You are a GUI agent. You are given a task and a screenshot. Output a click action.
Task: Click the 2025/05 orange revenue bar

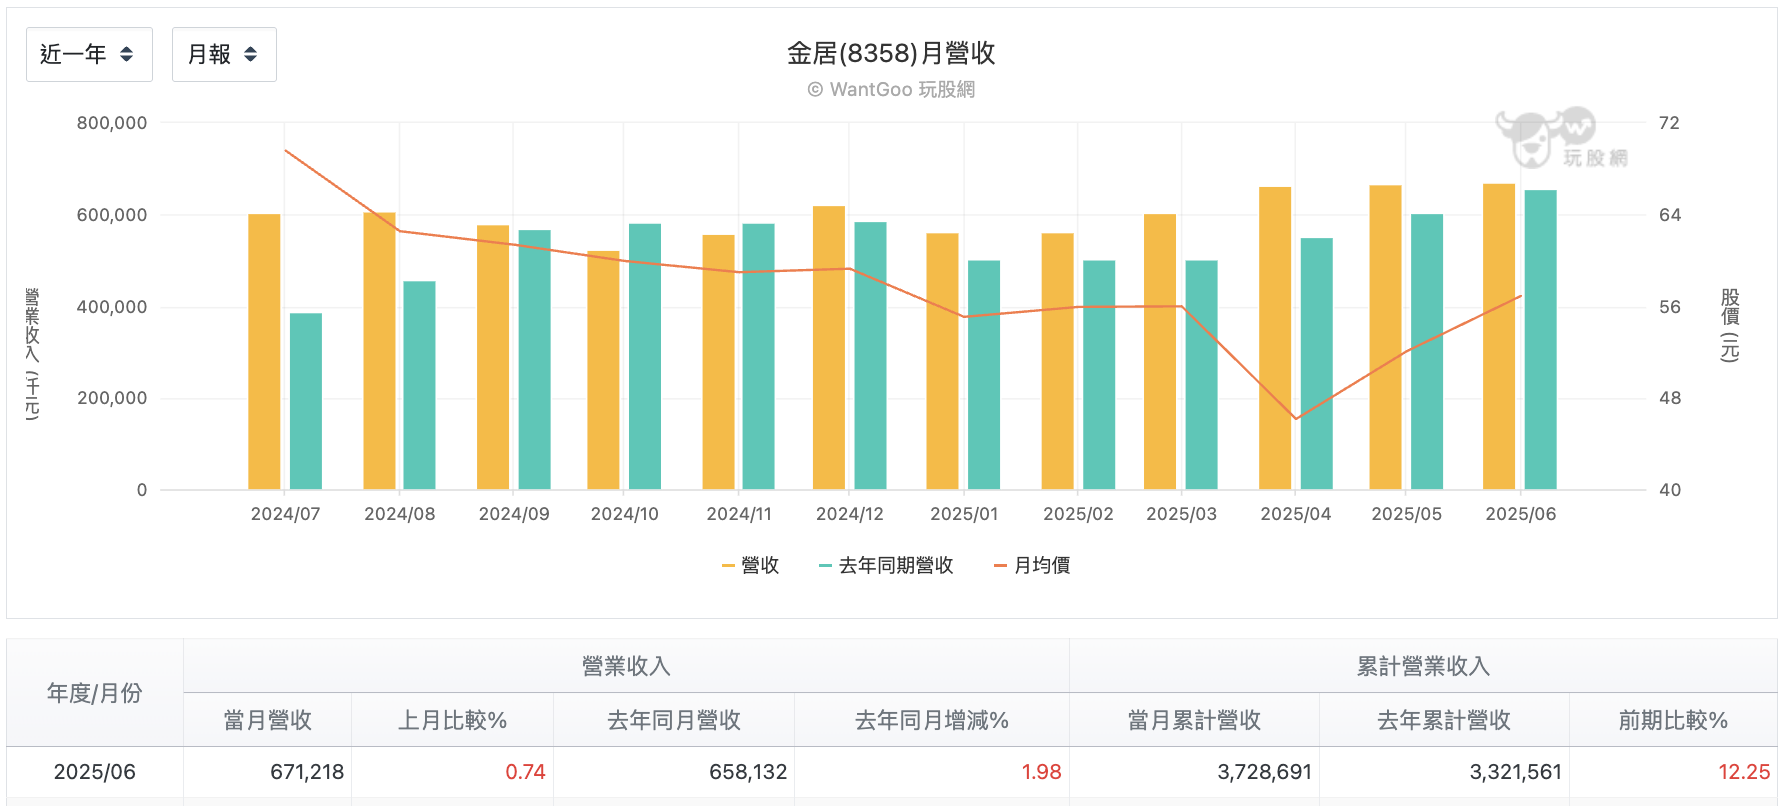(x=1386, y=338)
